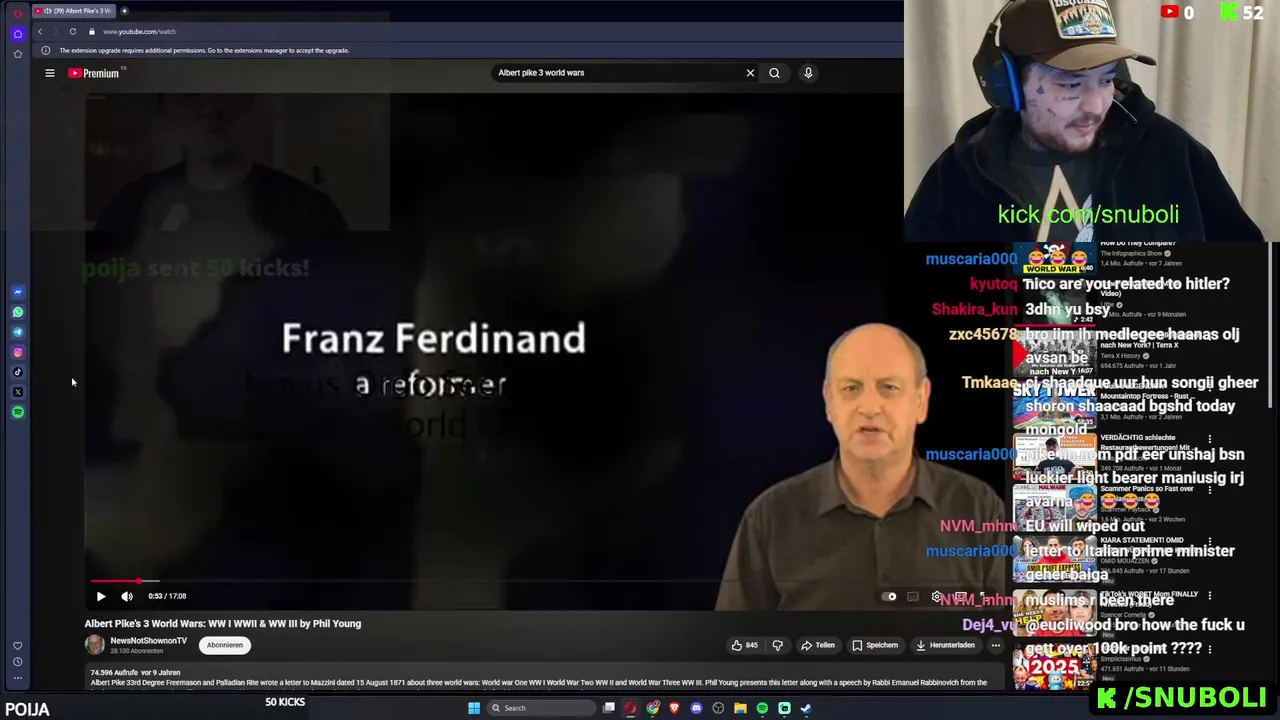Open video player settings gear
Image resolution: width=1280 pixels, height=720 pixels.
pos(937,597)
